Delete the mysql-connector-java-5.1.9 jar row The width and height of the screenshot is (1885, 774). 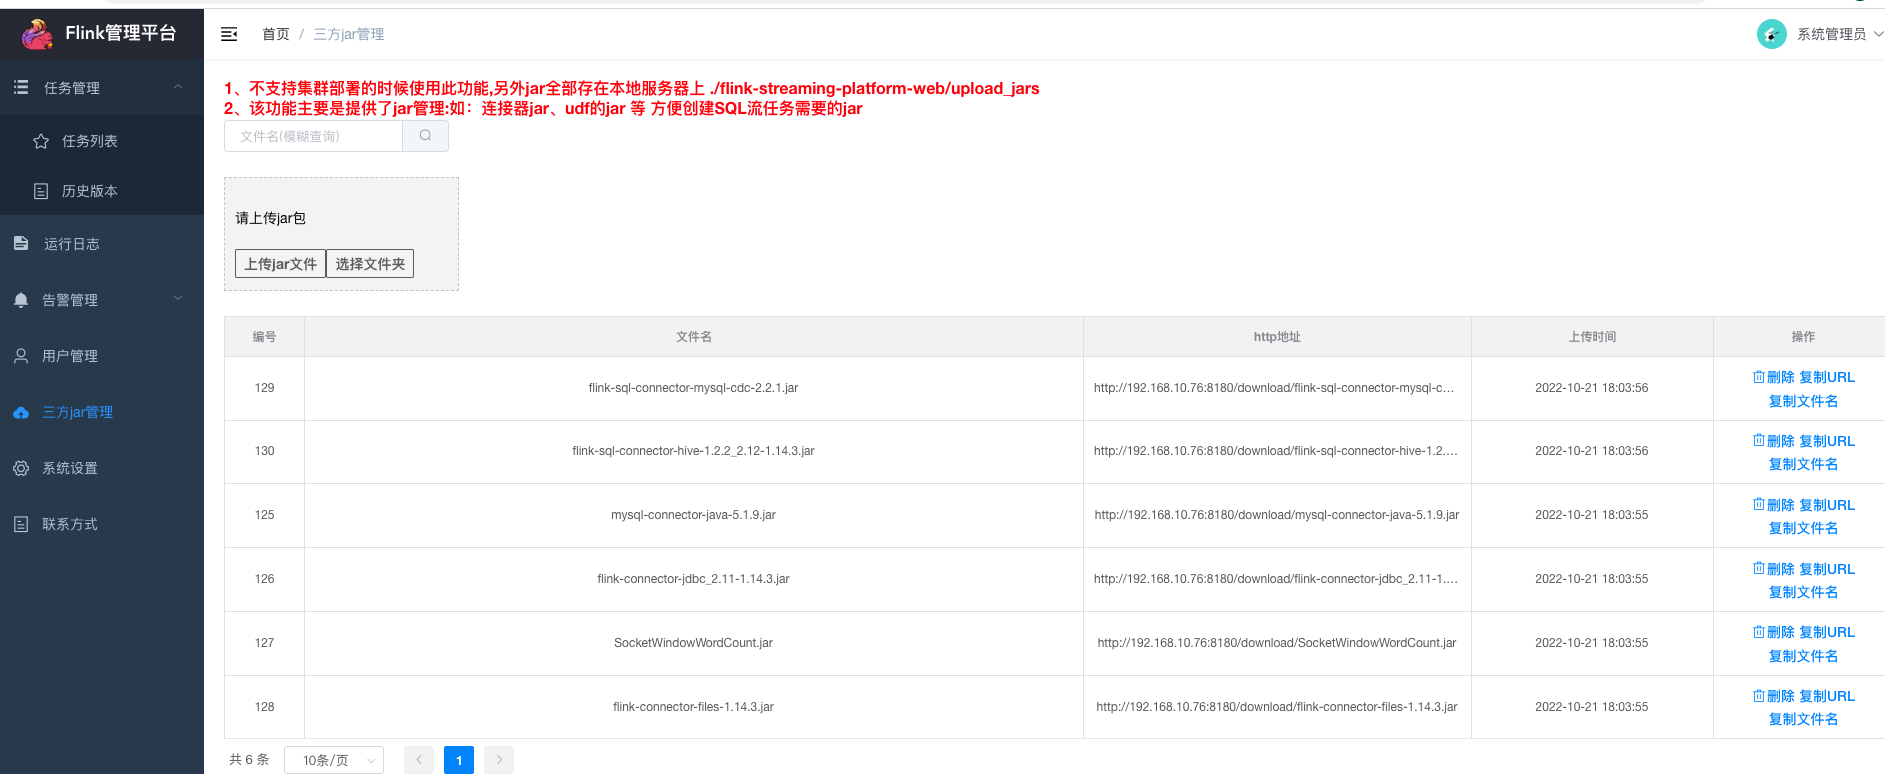1774,505
